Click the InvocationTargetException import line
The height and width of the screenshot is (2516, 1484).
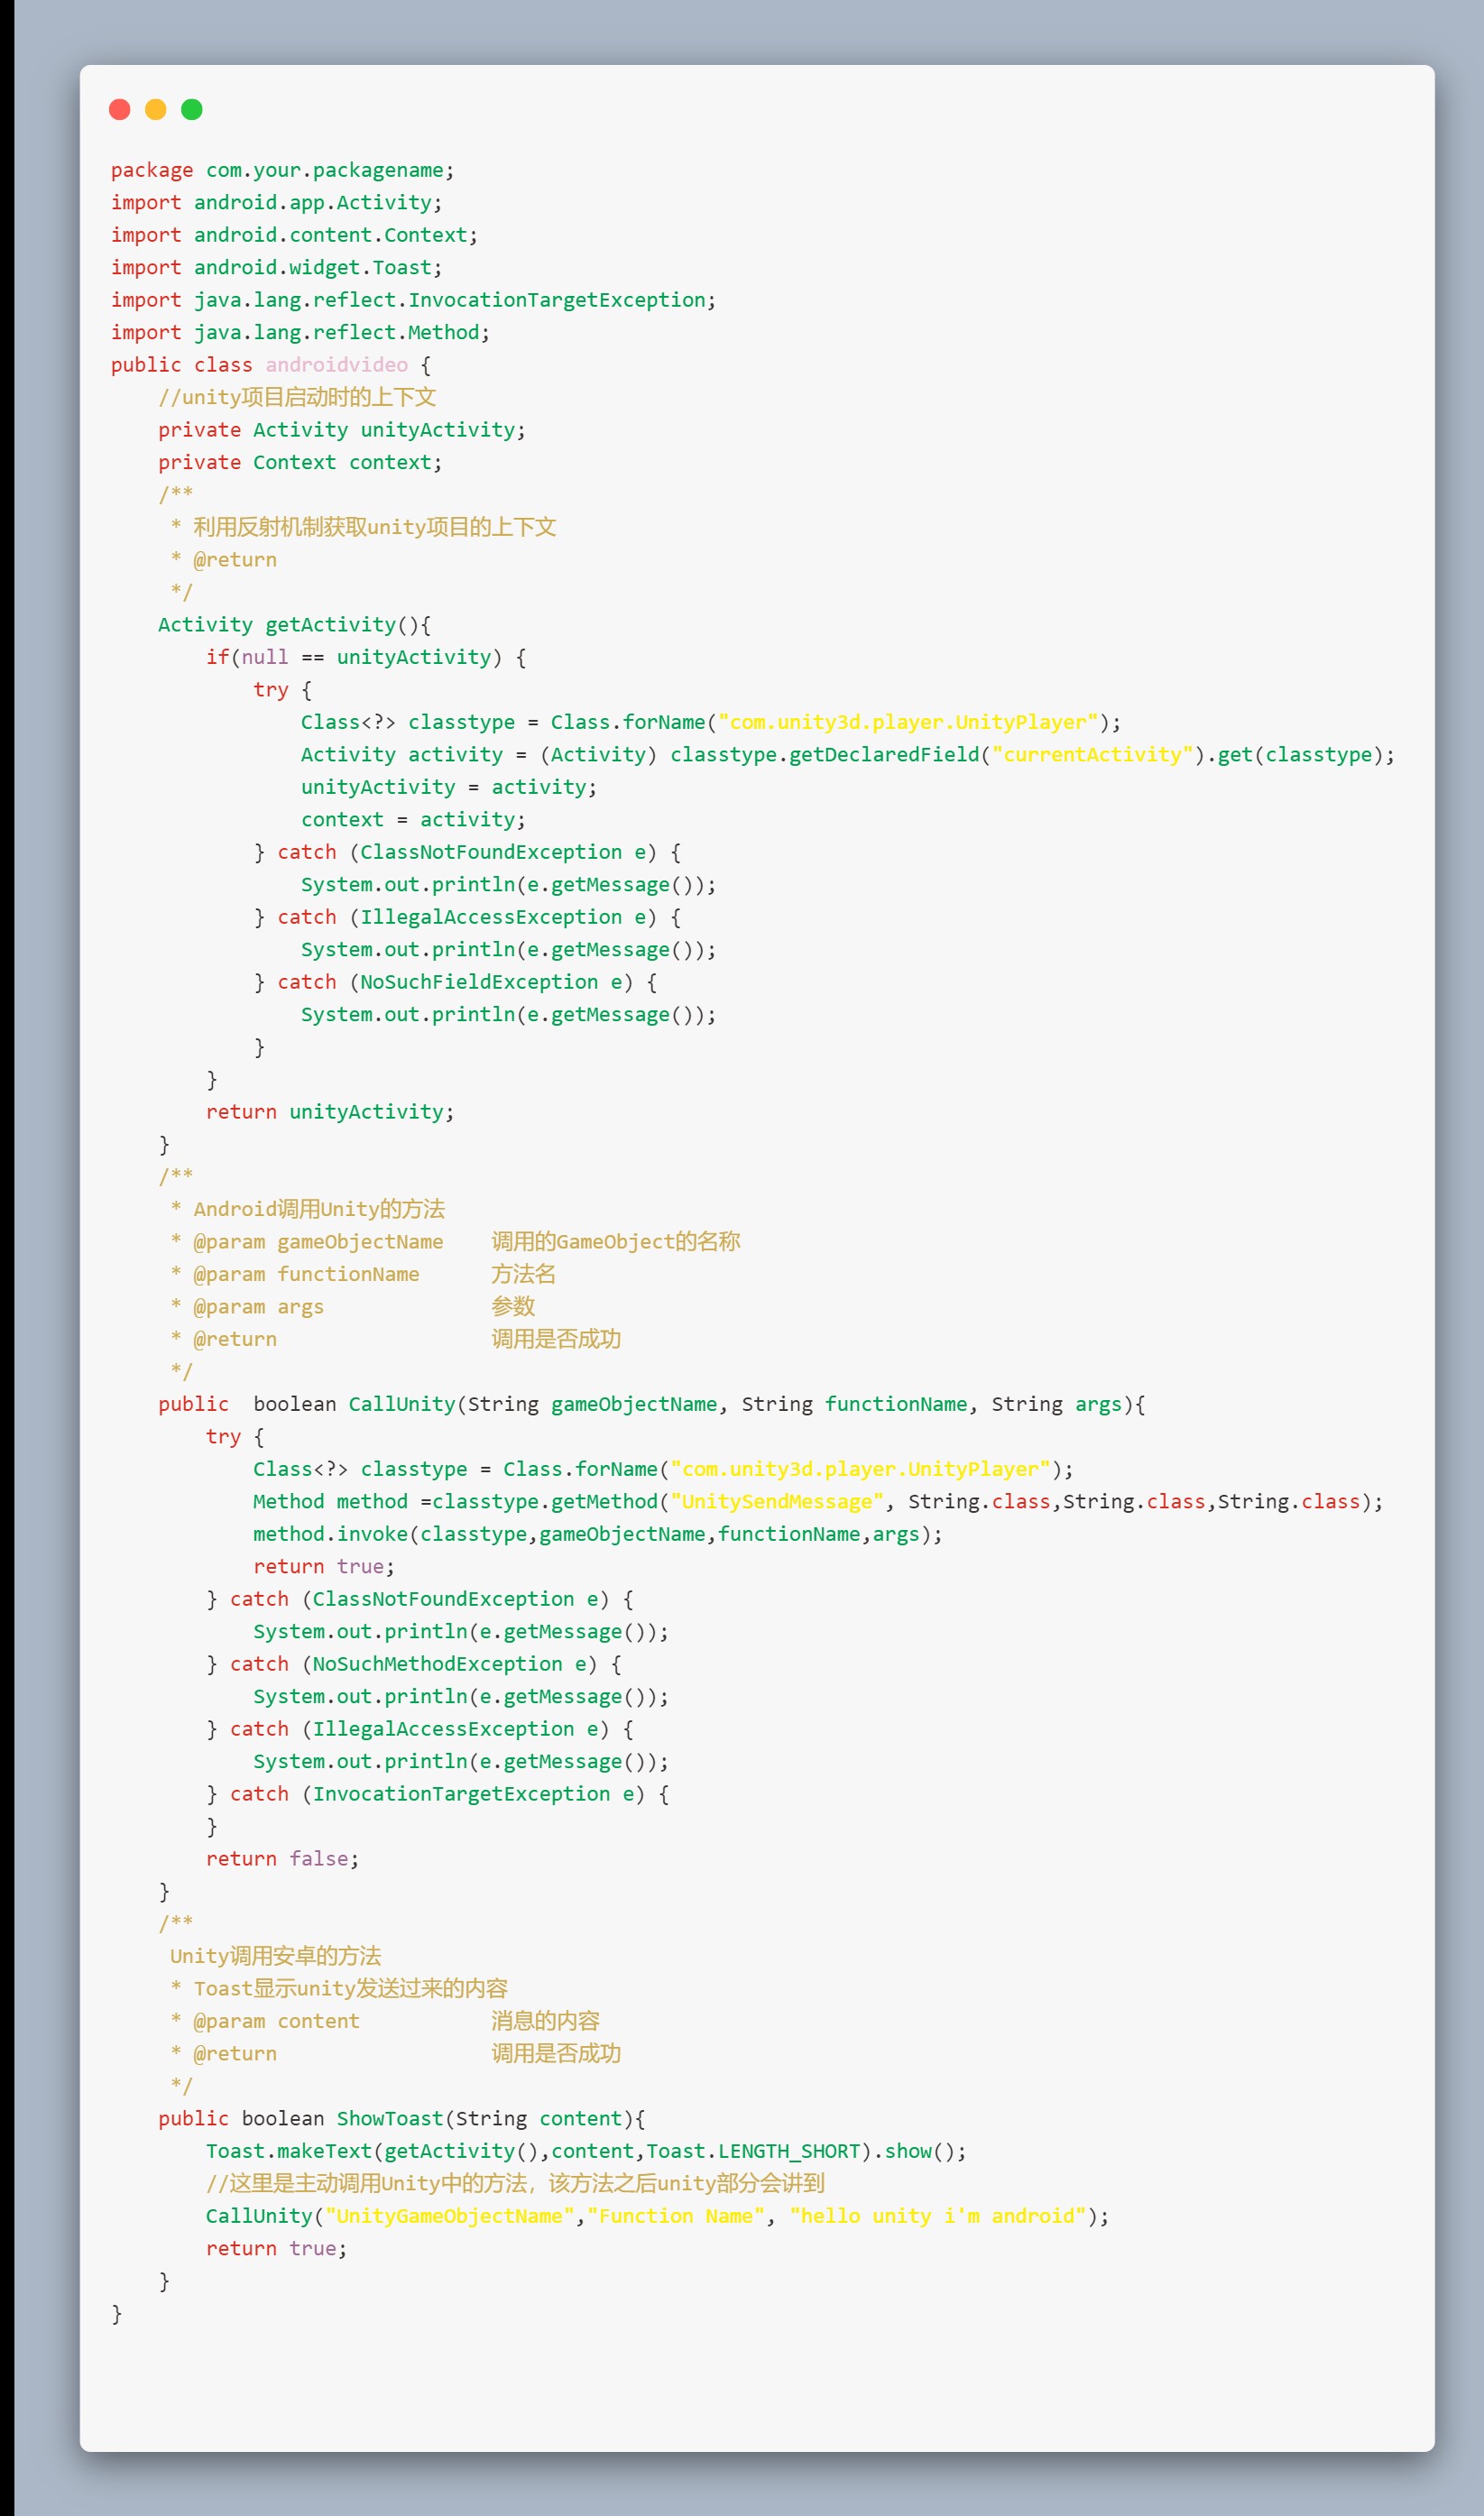click(413, 300)
